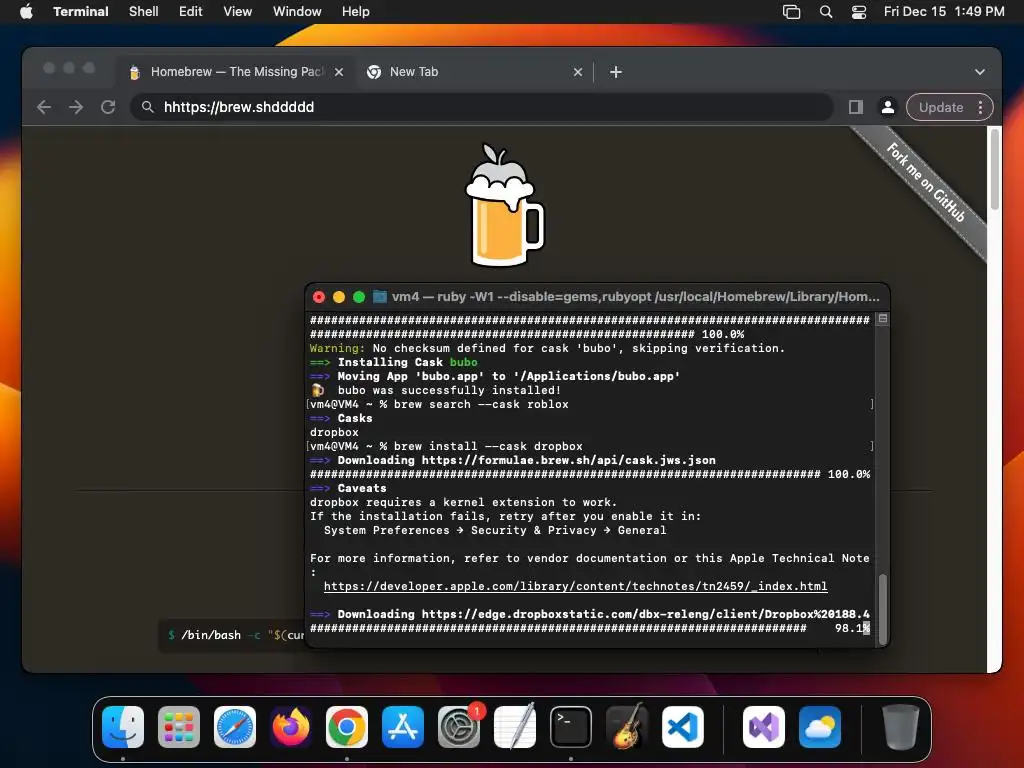Click the /bin/bash install command box
Viewport: 1024px width, 768px height.
[x=232, y=635]
